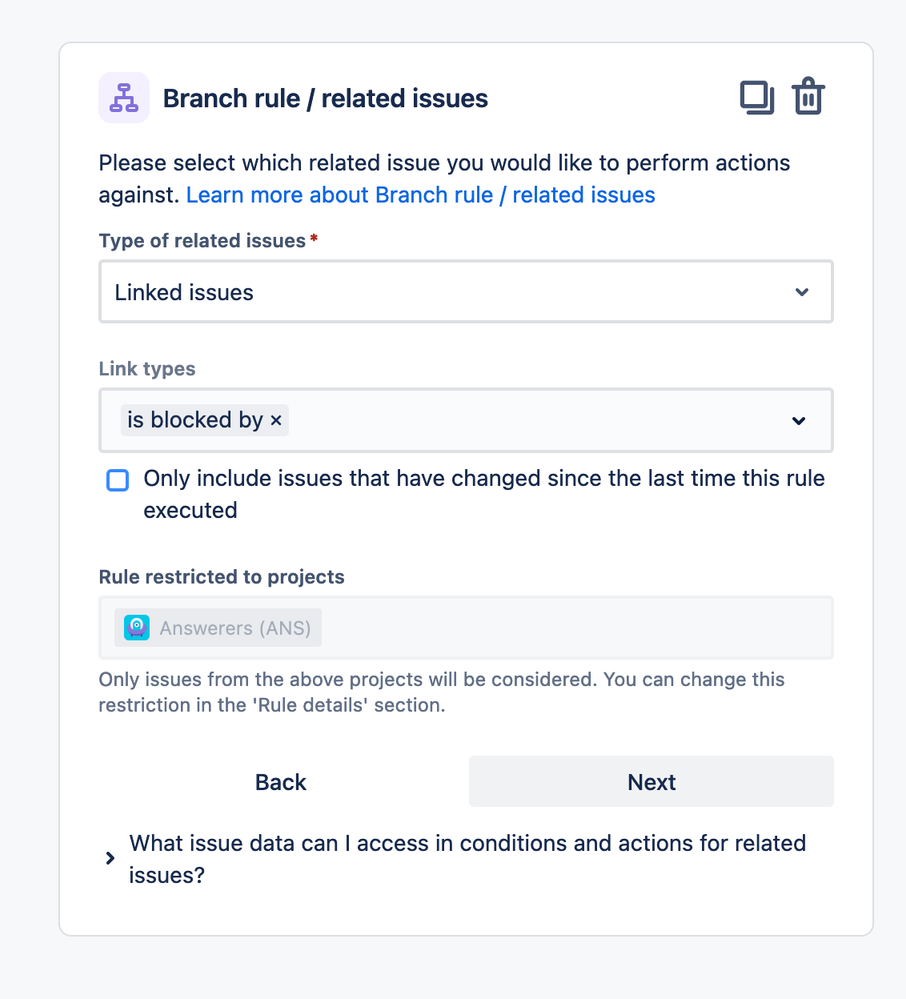Open the chevron in 'Type of related issues'
Viewport: 906px width, 999px height.
[x=801, y=292]
